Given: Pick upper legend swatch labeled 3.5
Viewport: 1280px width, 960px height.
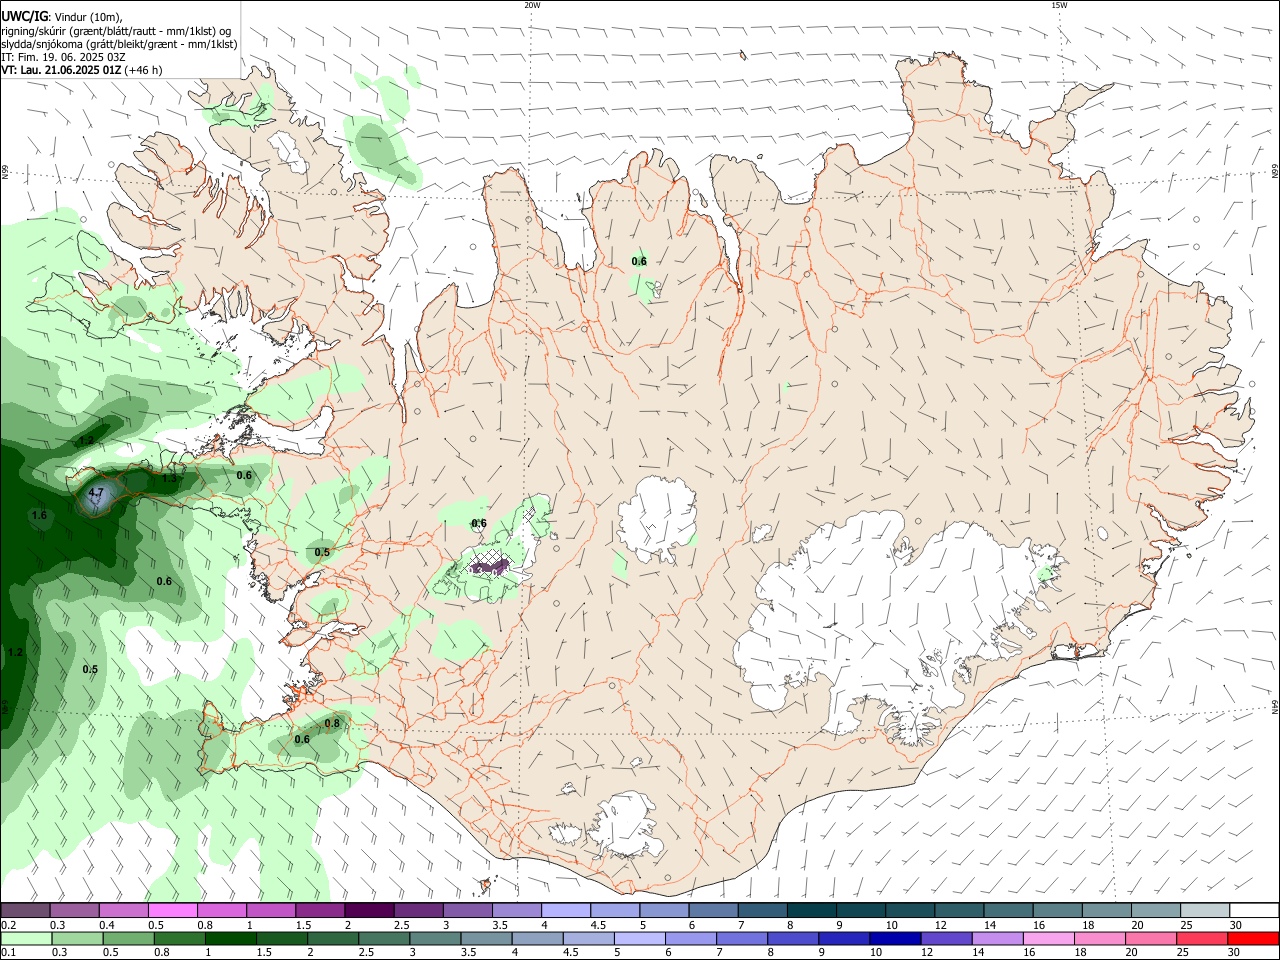Looking at the screenshot, I should click(516, 911).
